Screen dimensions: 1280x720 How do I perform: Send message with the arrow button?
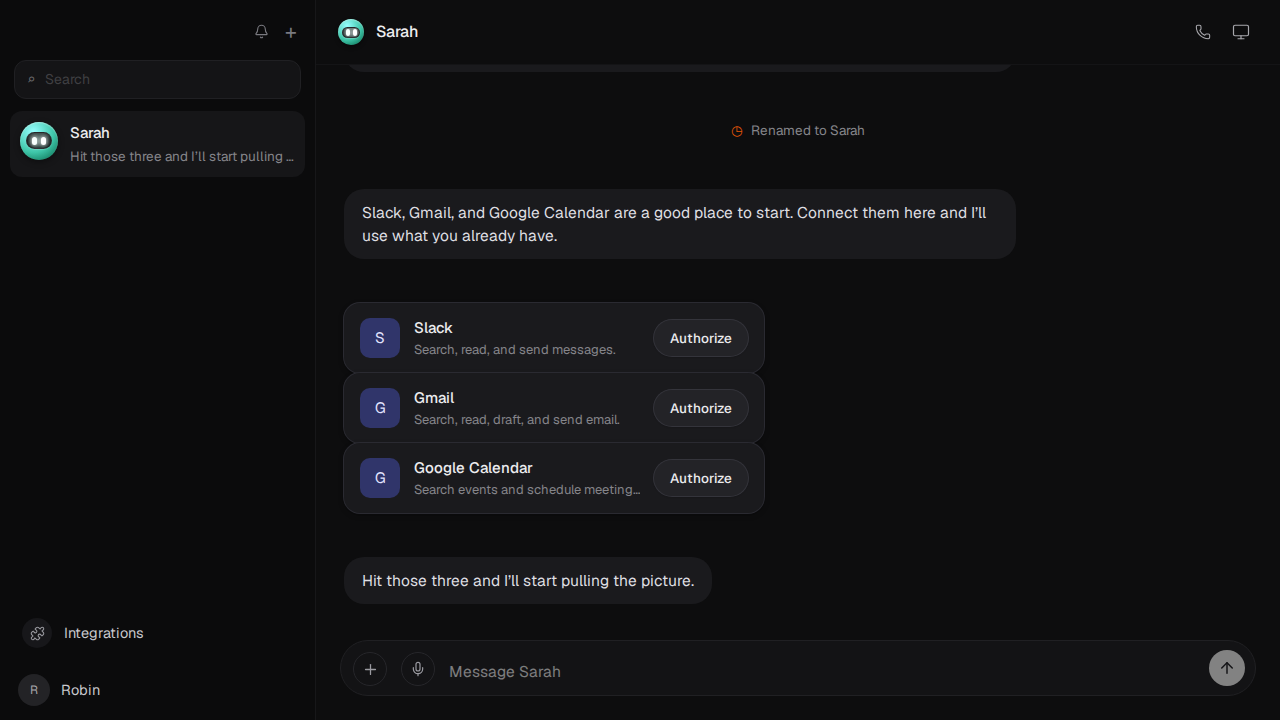point(1227,668)
